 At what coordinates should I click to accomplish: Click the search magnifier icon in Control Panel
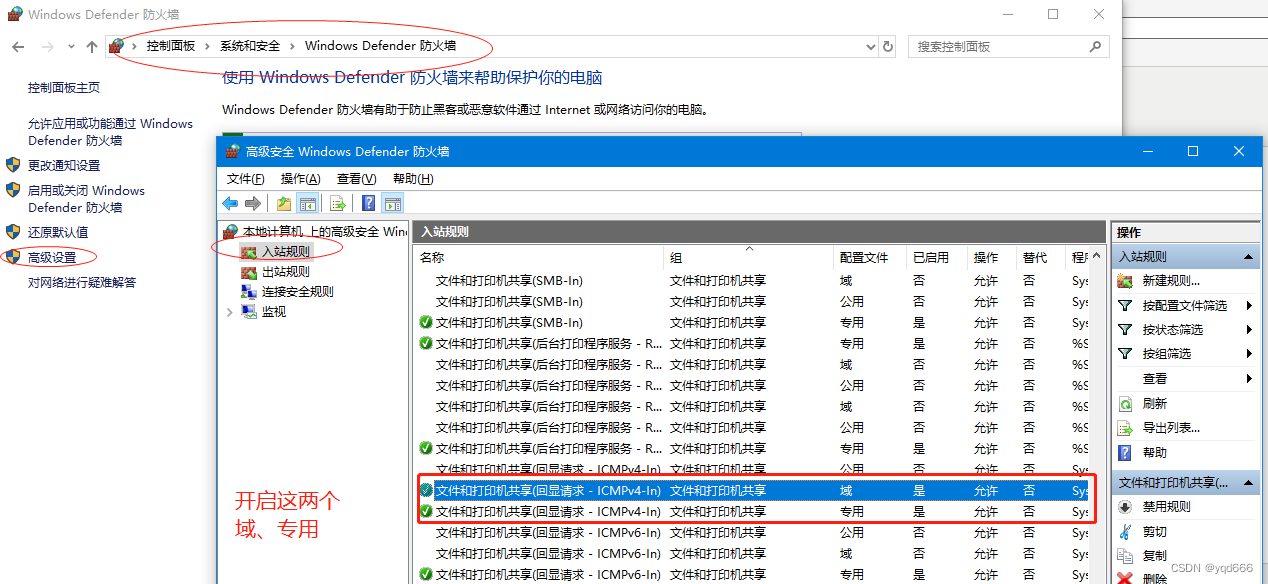pos(1096,46)
